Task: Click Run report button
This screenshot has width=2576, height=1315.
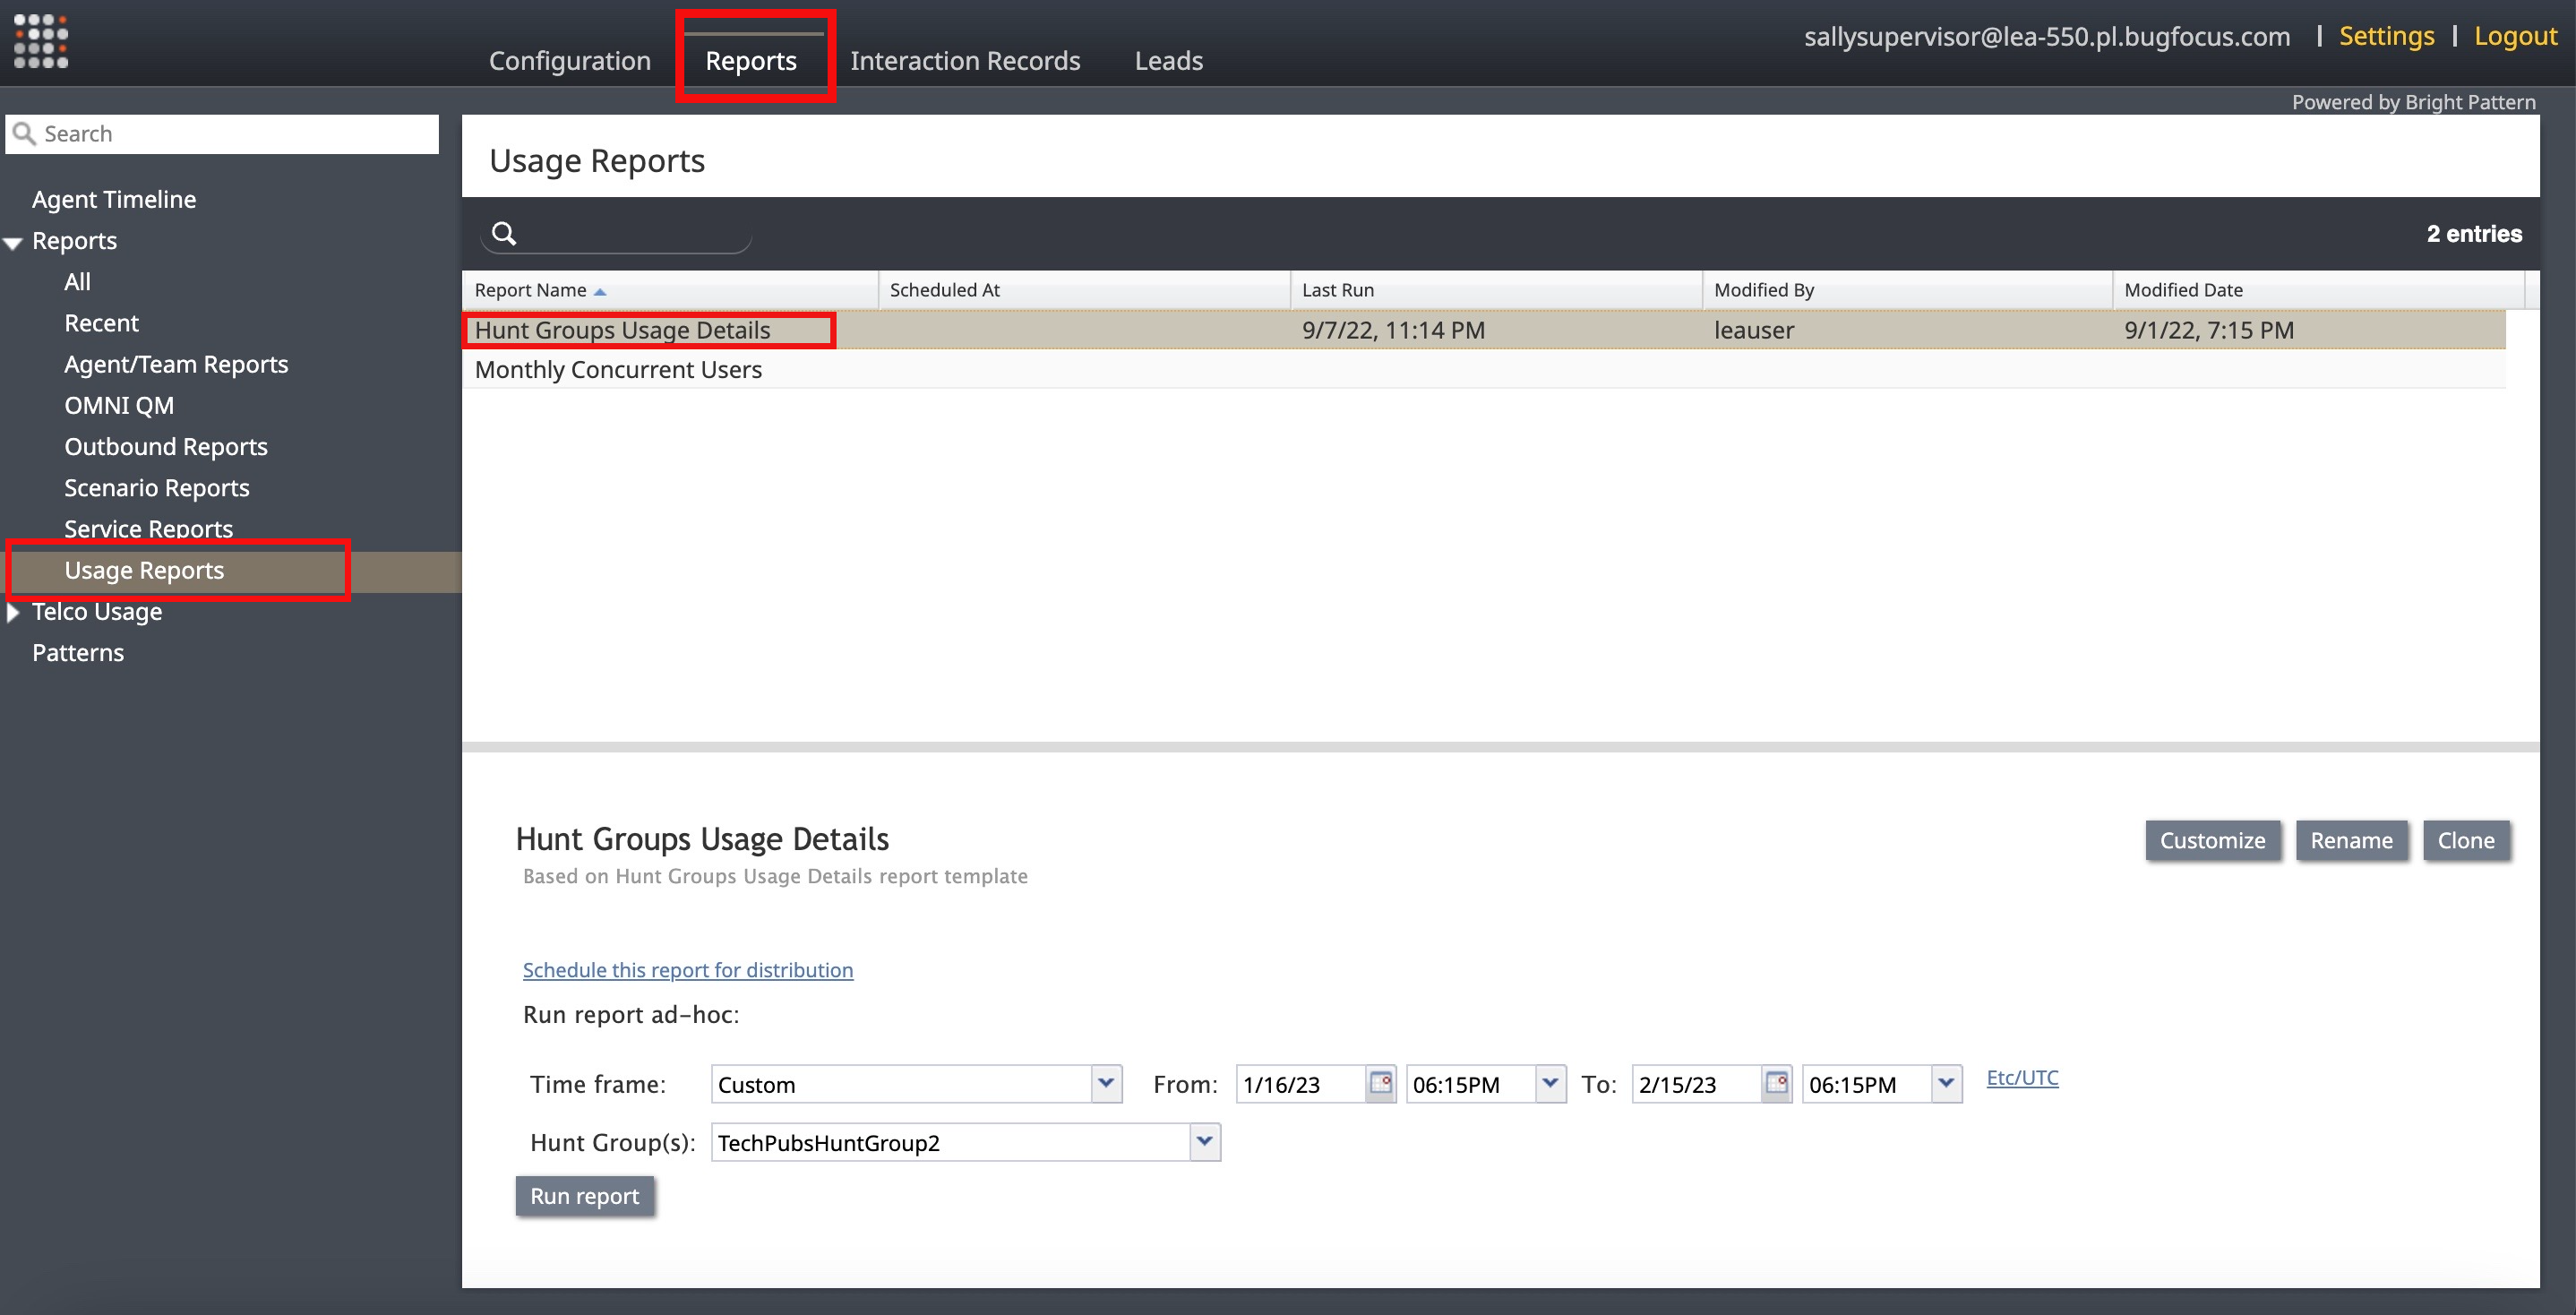Action: pyautogui.click(x=584, y=1196)
